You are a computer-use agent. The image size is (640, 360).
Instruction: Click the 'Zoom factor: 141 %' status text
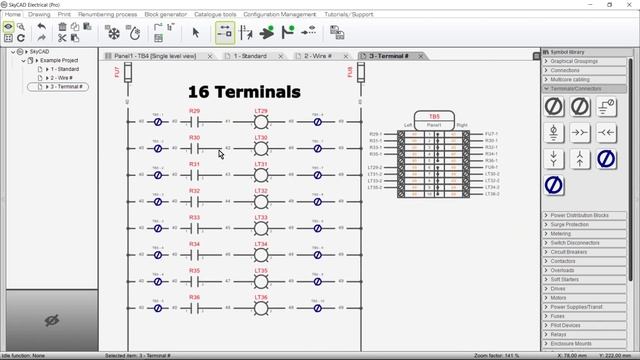tap(496, 356)
